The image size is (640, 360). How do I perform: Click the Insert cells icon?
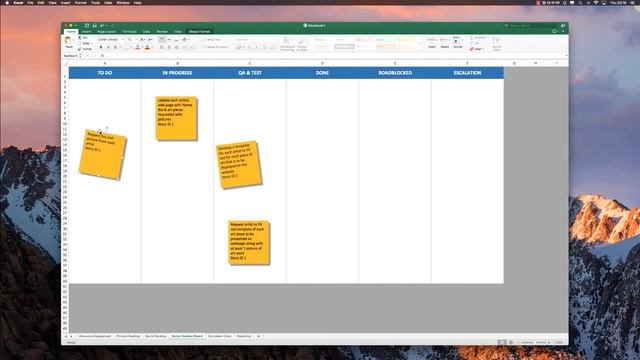pos(431,41)
